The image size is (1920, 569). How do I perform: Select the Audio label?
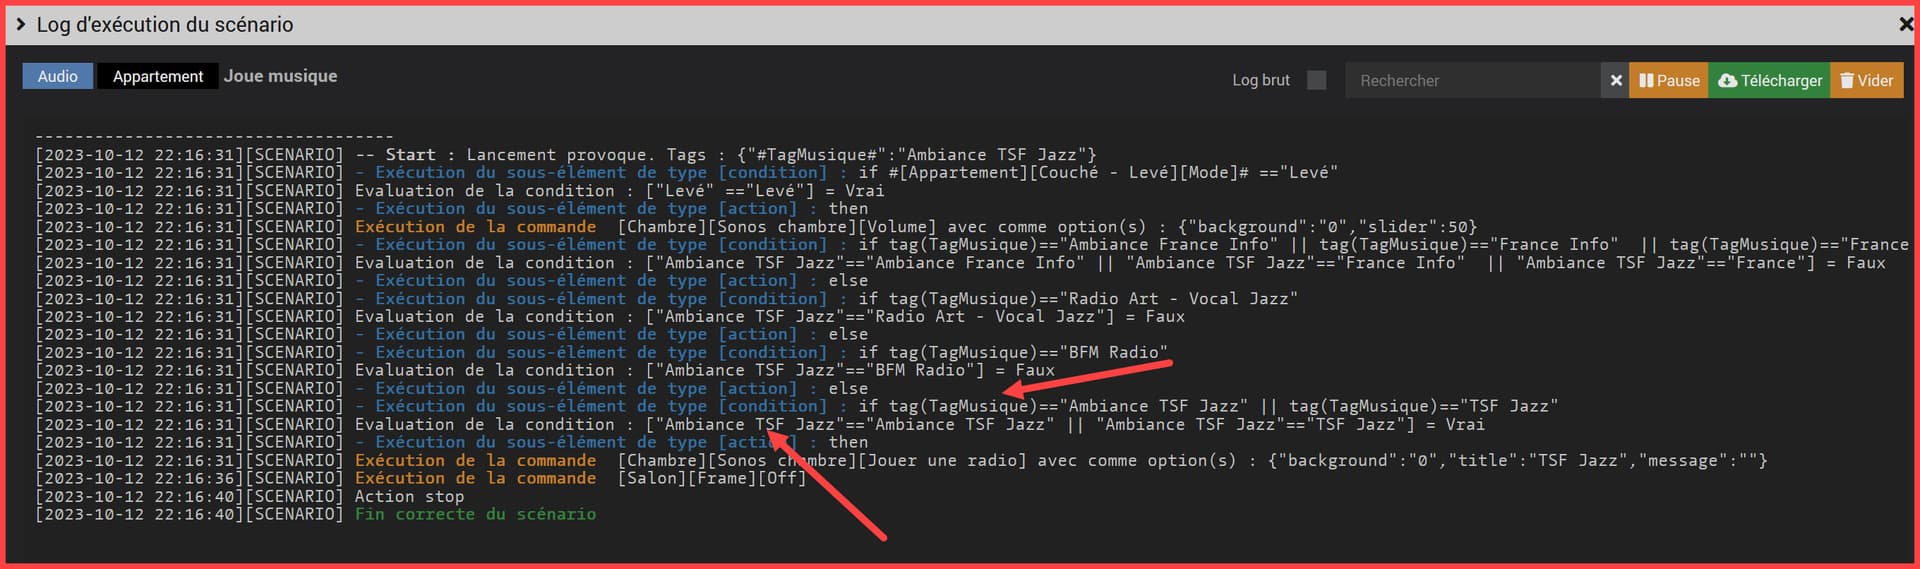click(57, 76)
